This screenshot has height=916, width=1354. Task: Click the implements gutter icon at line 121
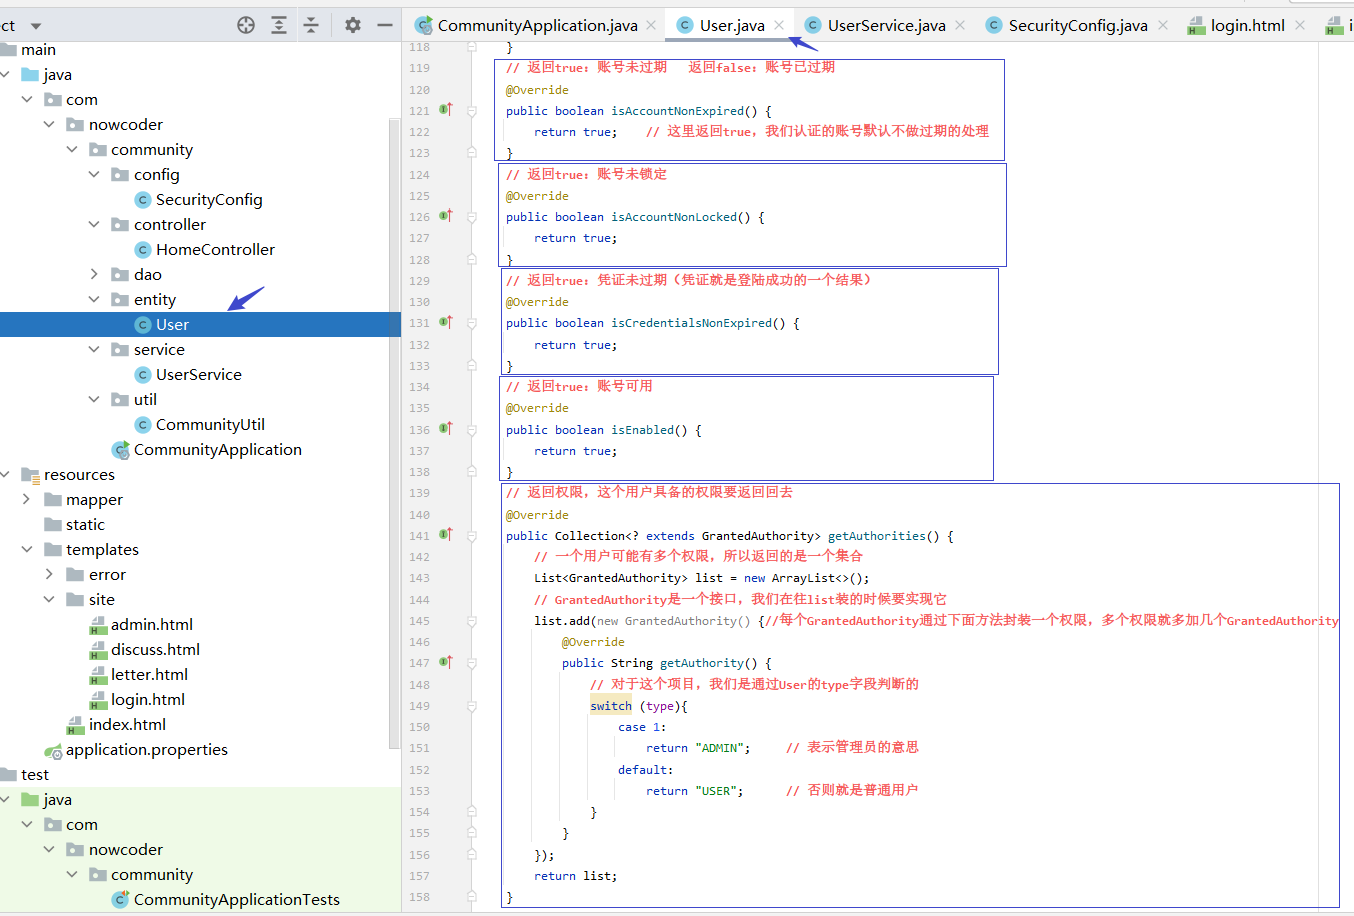446,109
